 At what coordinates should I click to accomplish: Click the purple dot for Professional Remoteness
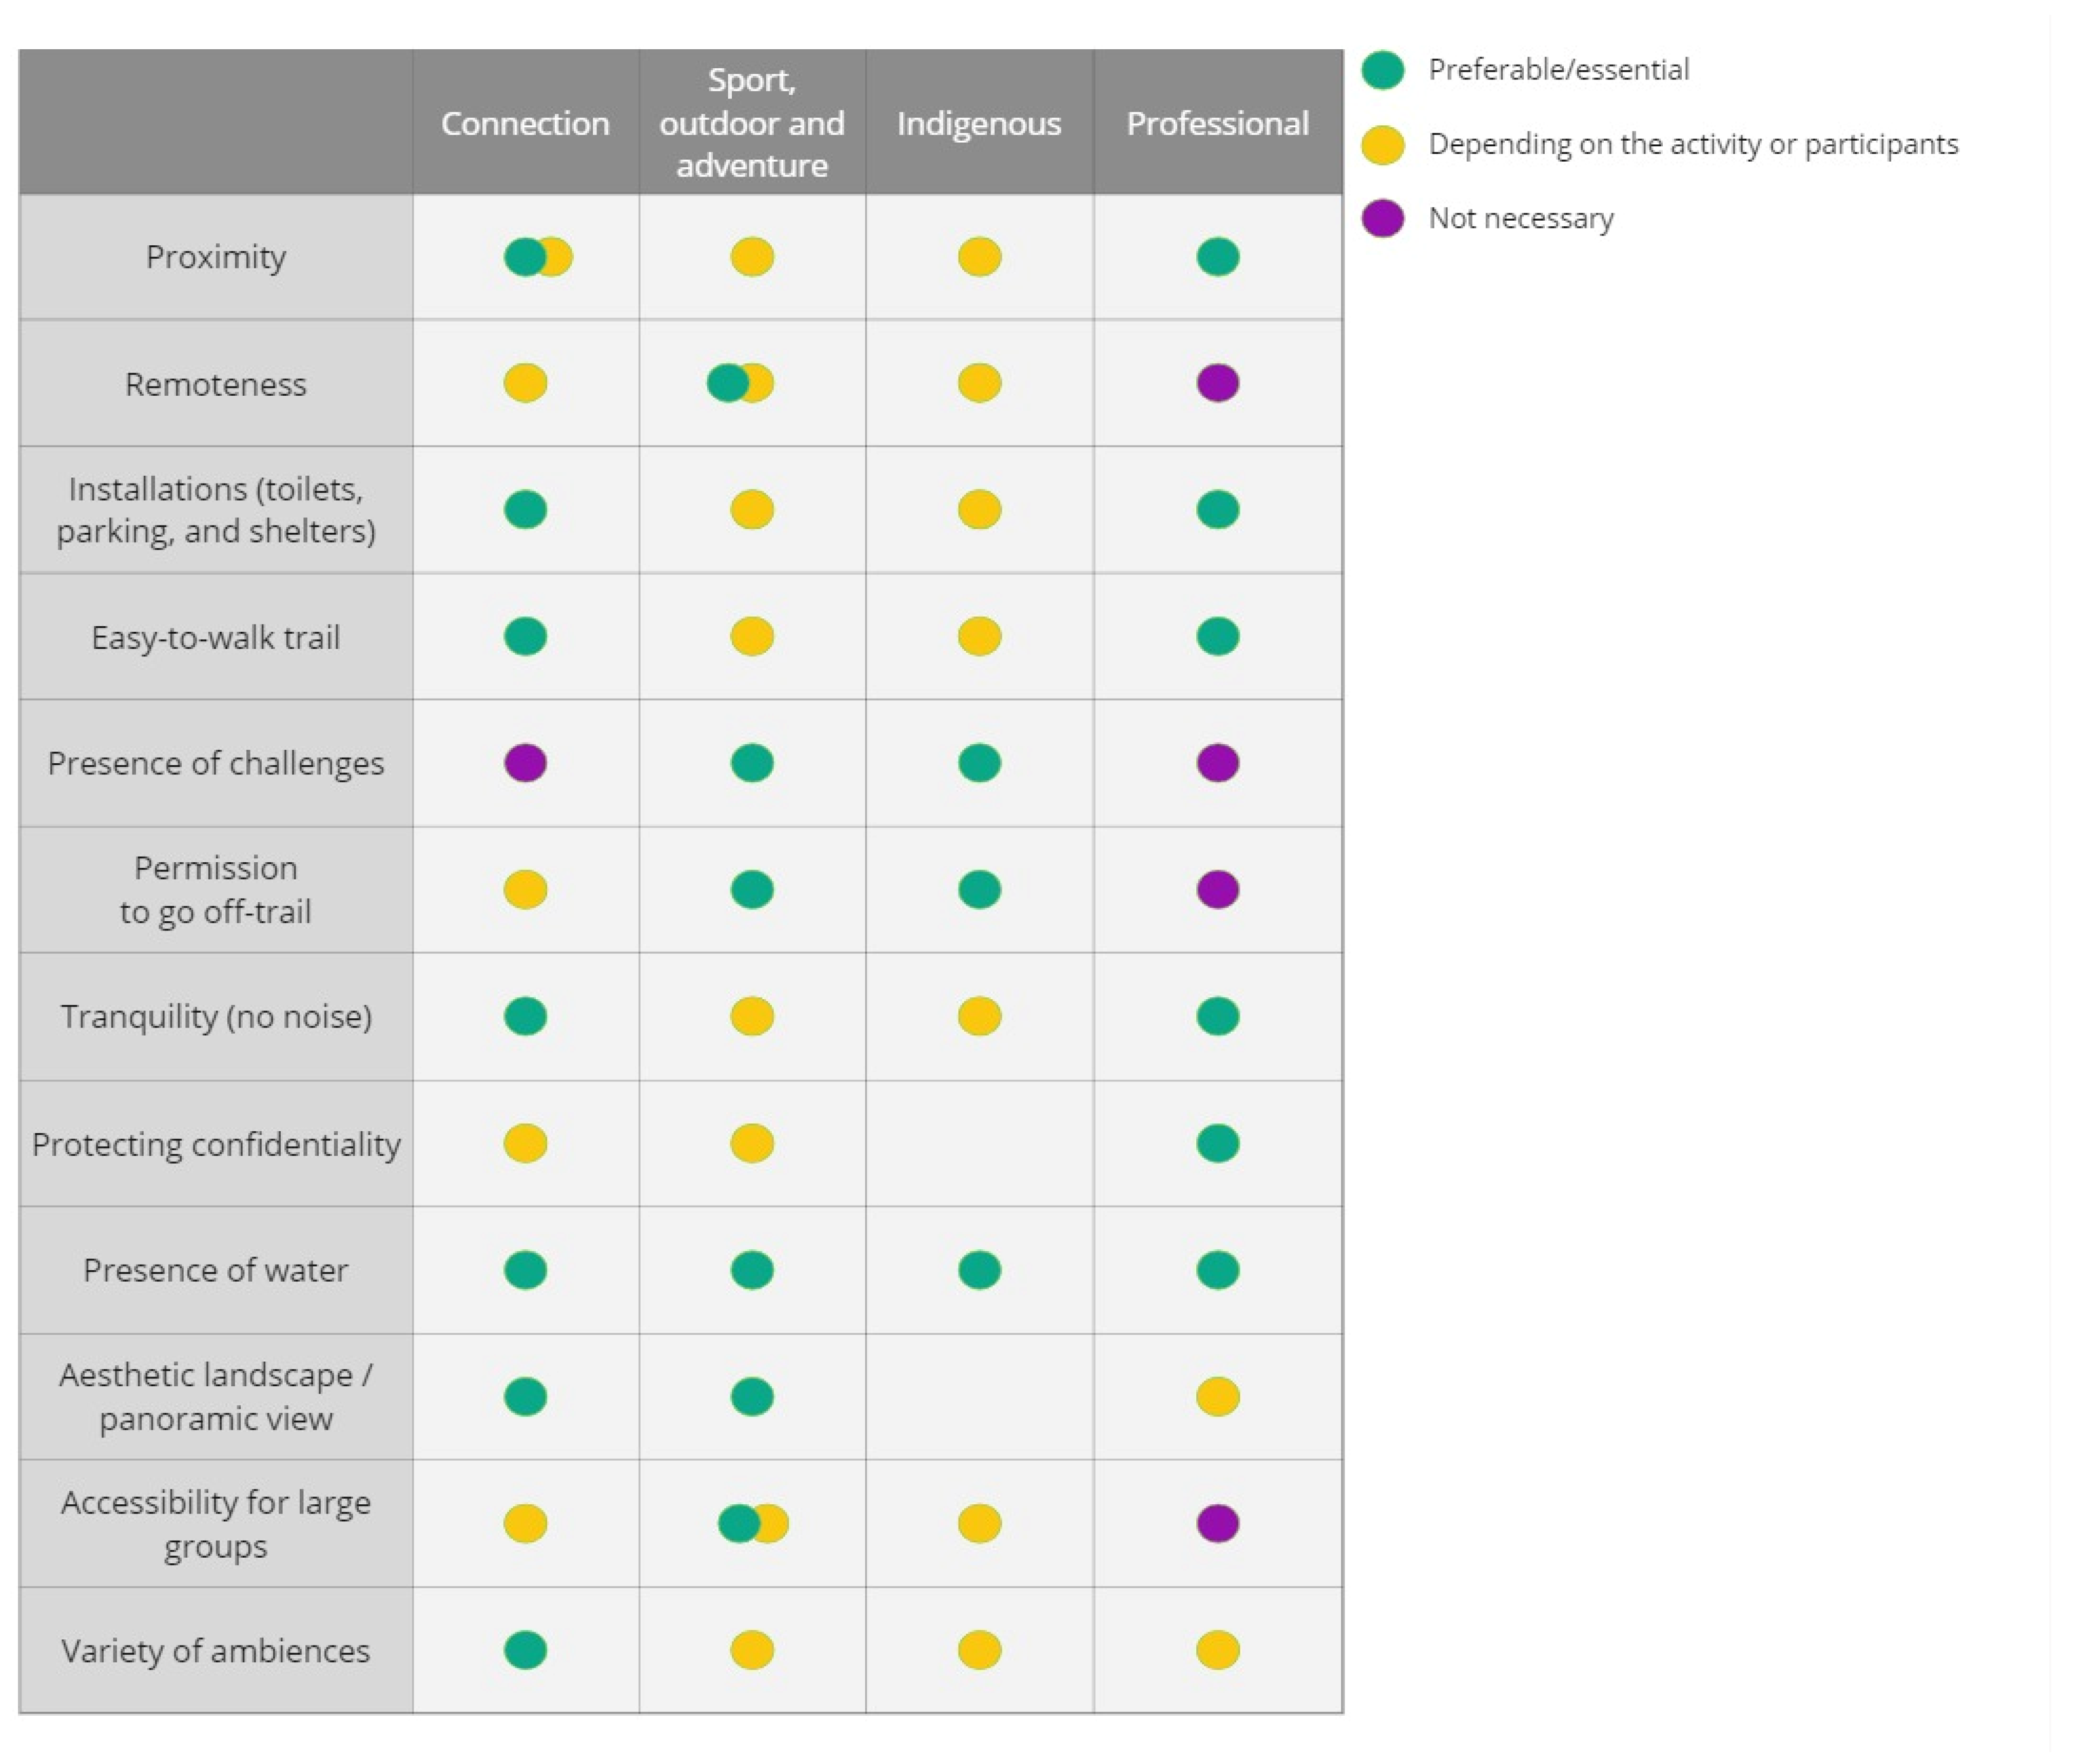1217,383
